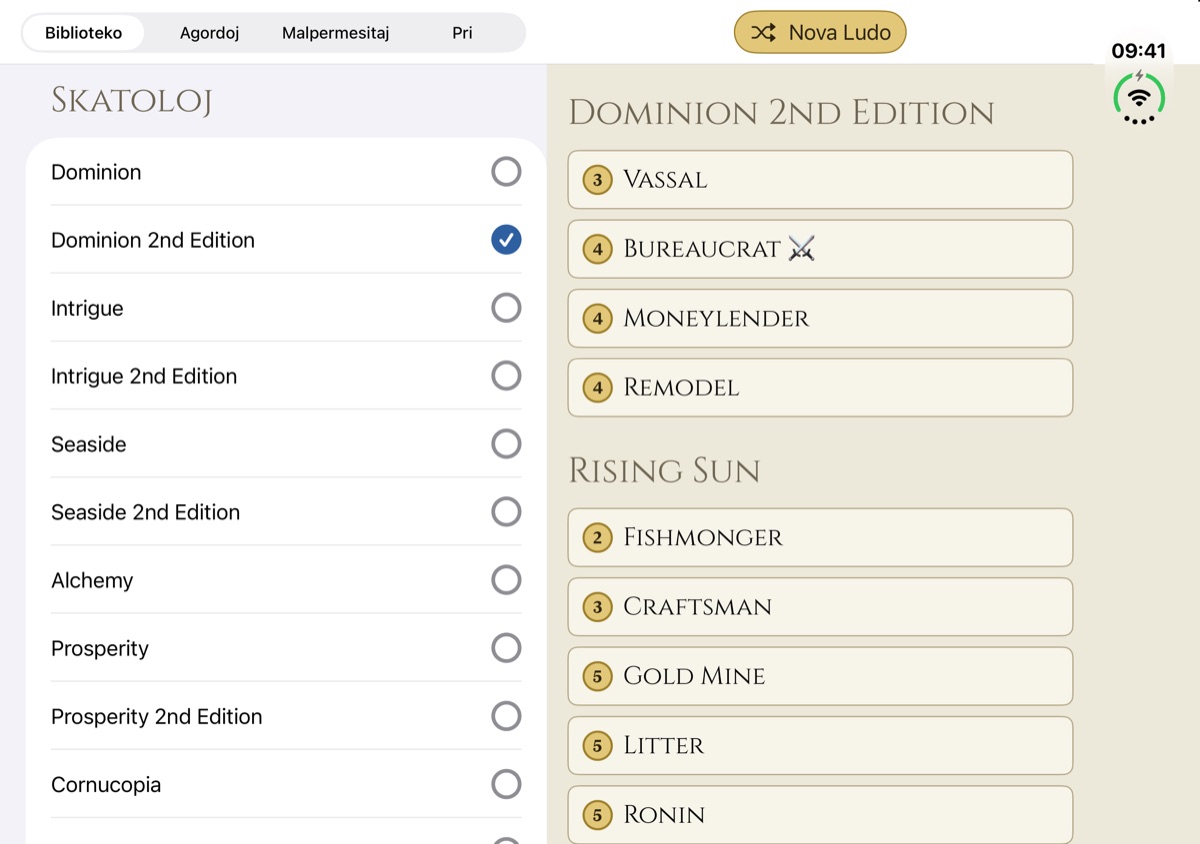
Task: Click the Vassal cost 3 coin icon
Action: pyautogui.click(x=598, y=180)
